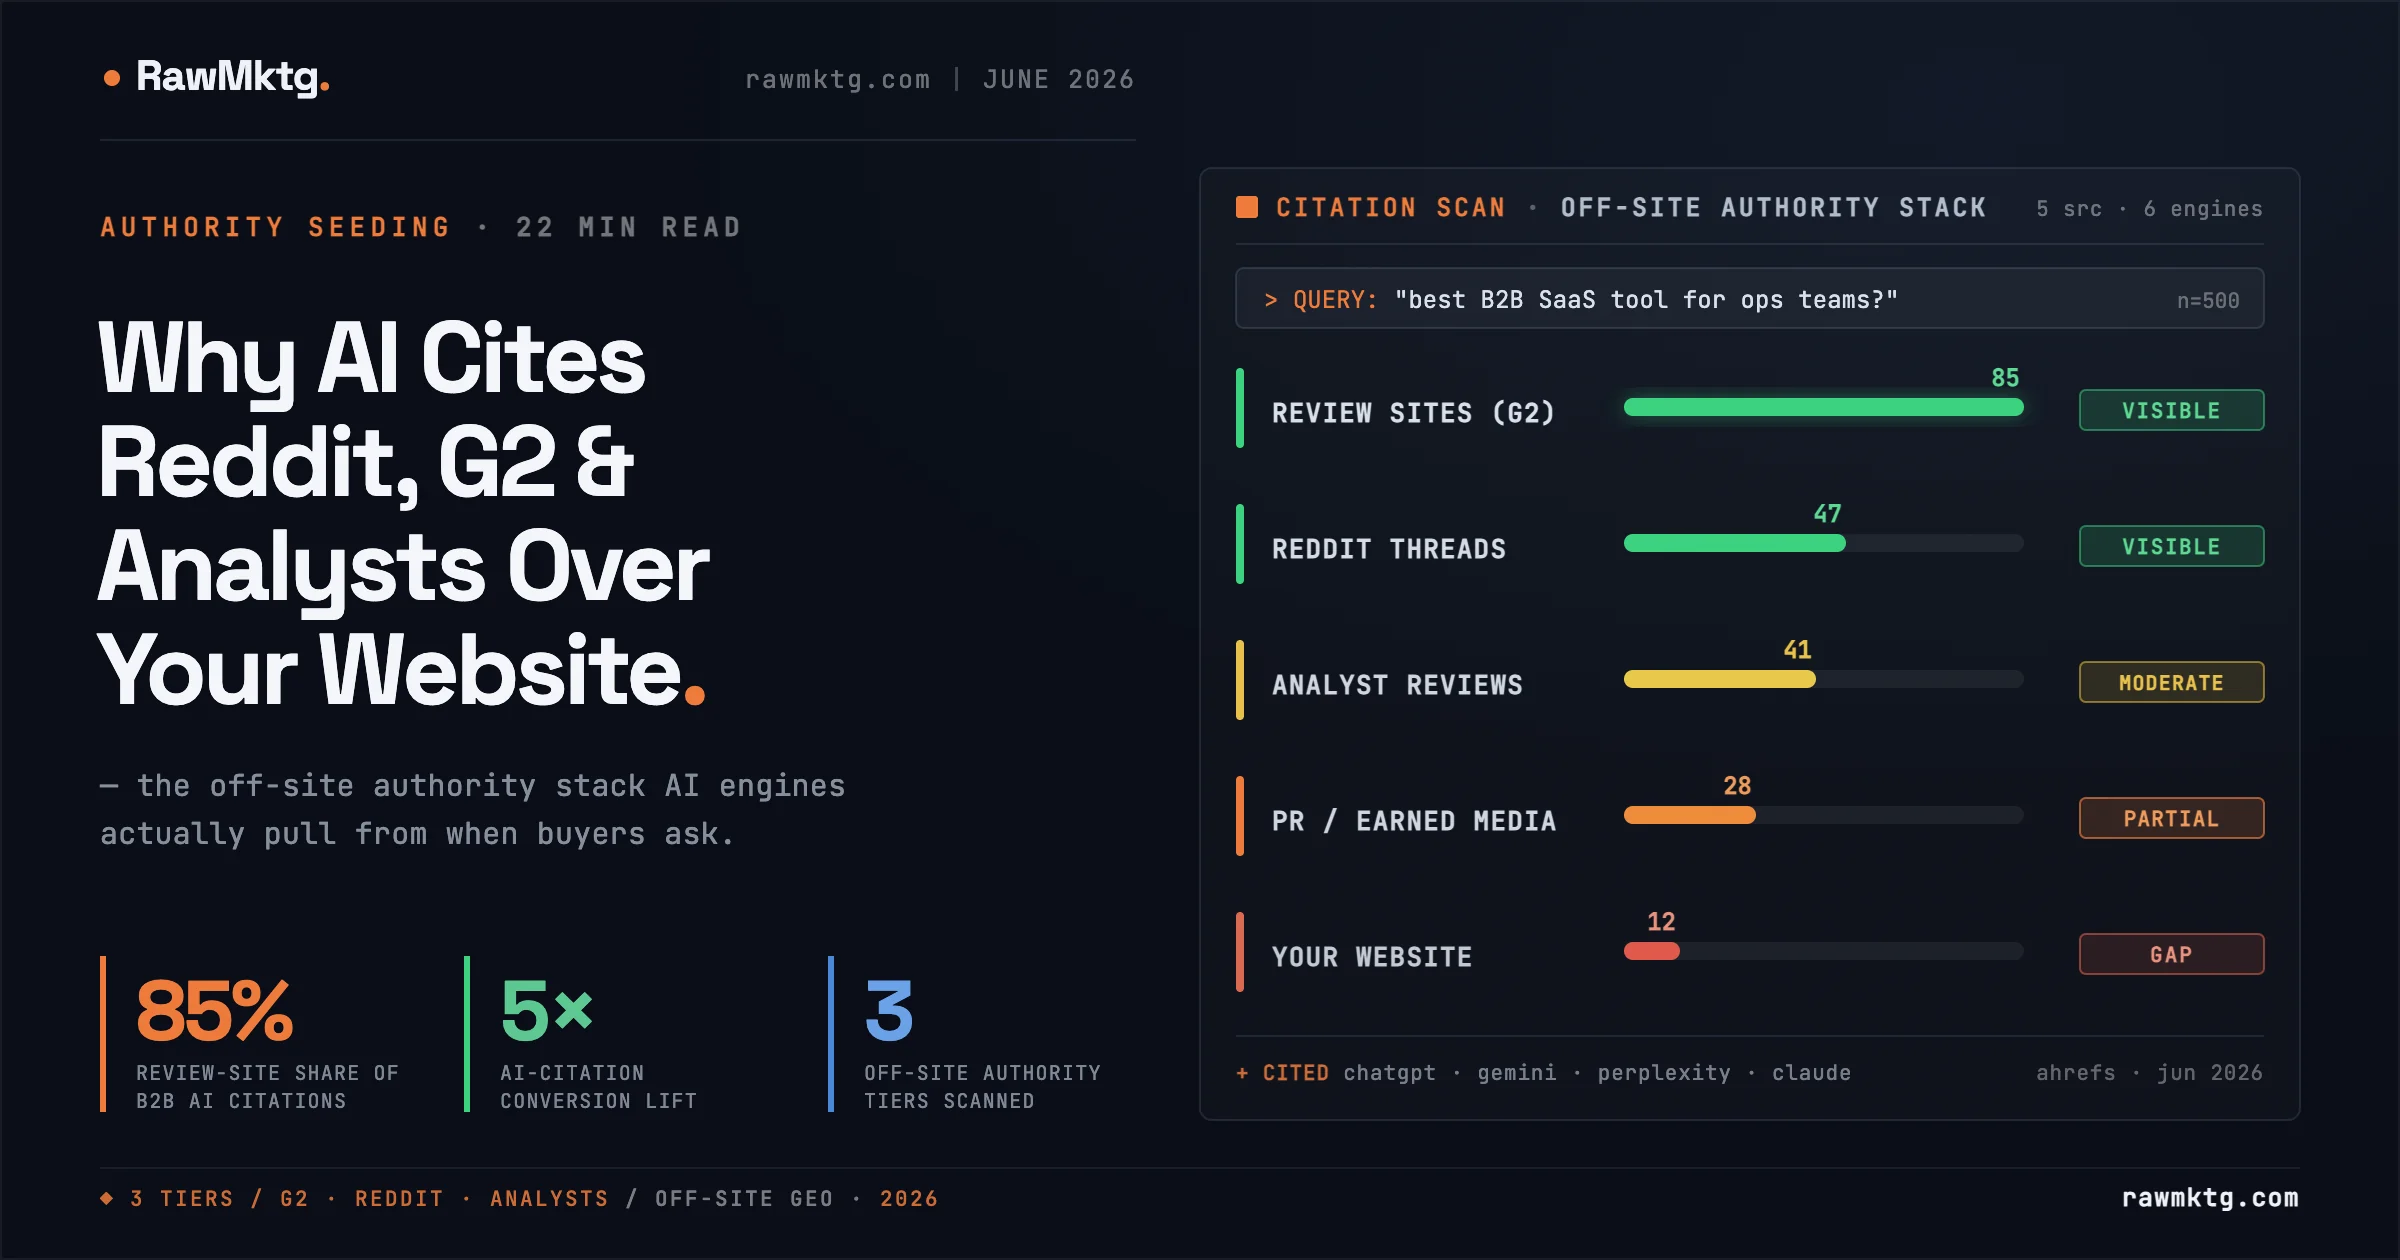Image resolution: width=2400 pixels, height=1260 pixels.
Task: Click 'OFF-SITE AUTHORITY STACK' panel heading
Action: (x=1773, y=207)
